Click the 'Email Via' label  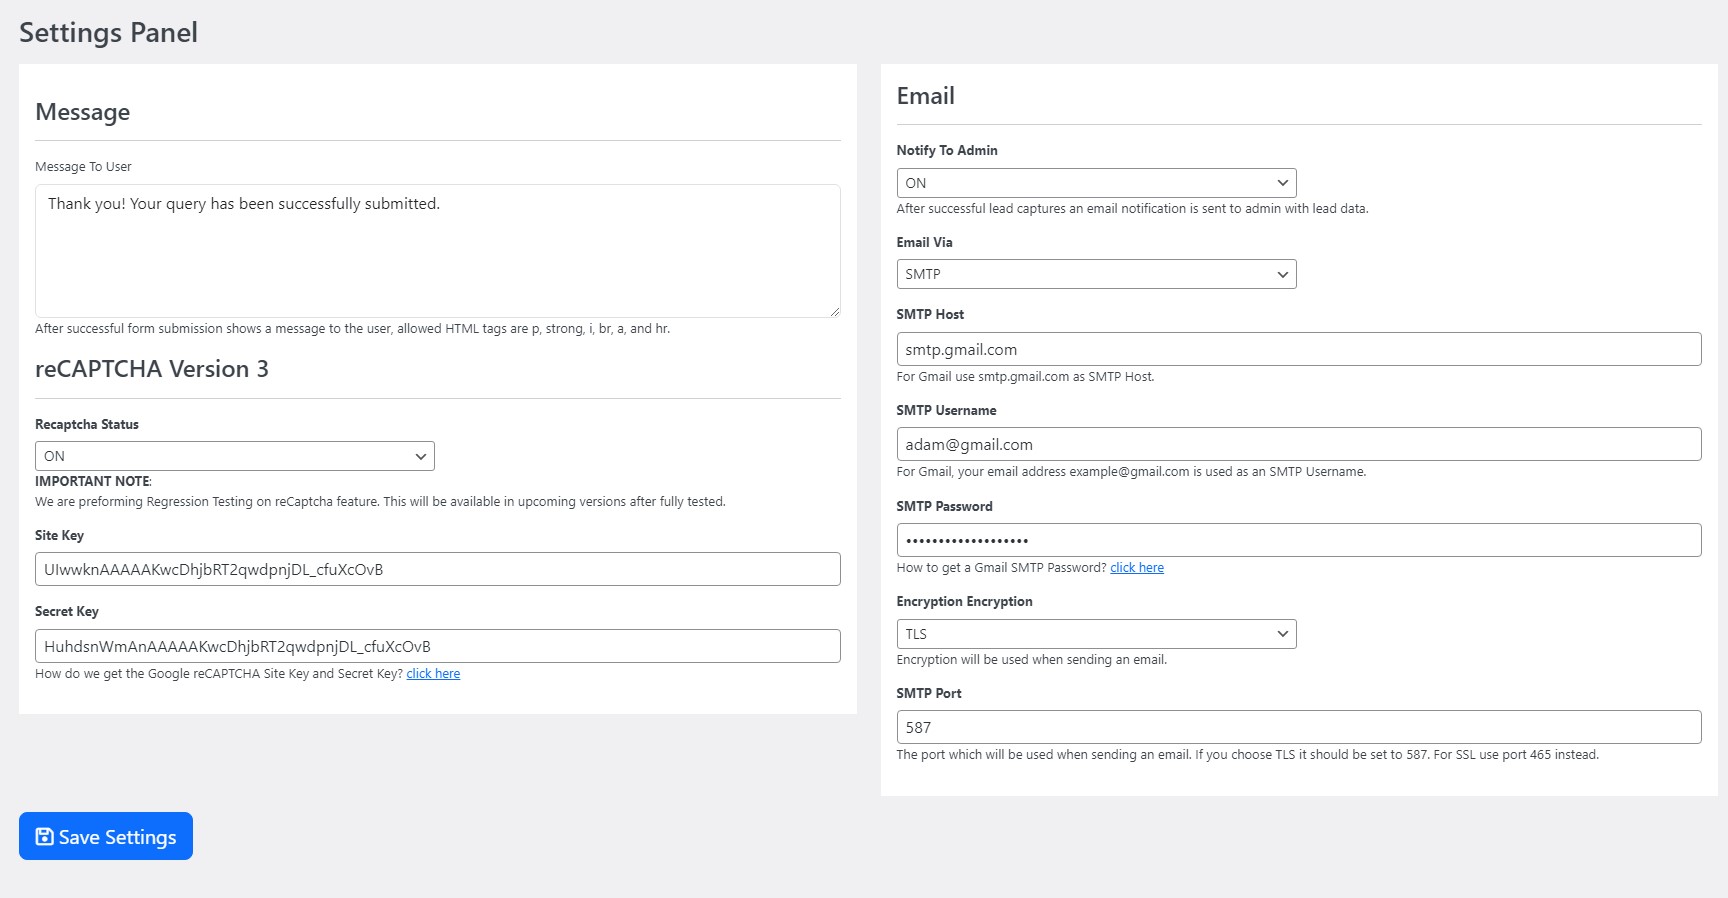click(924, 243)
